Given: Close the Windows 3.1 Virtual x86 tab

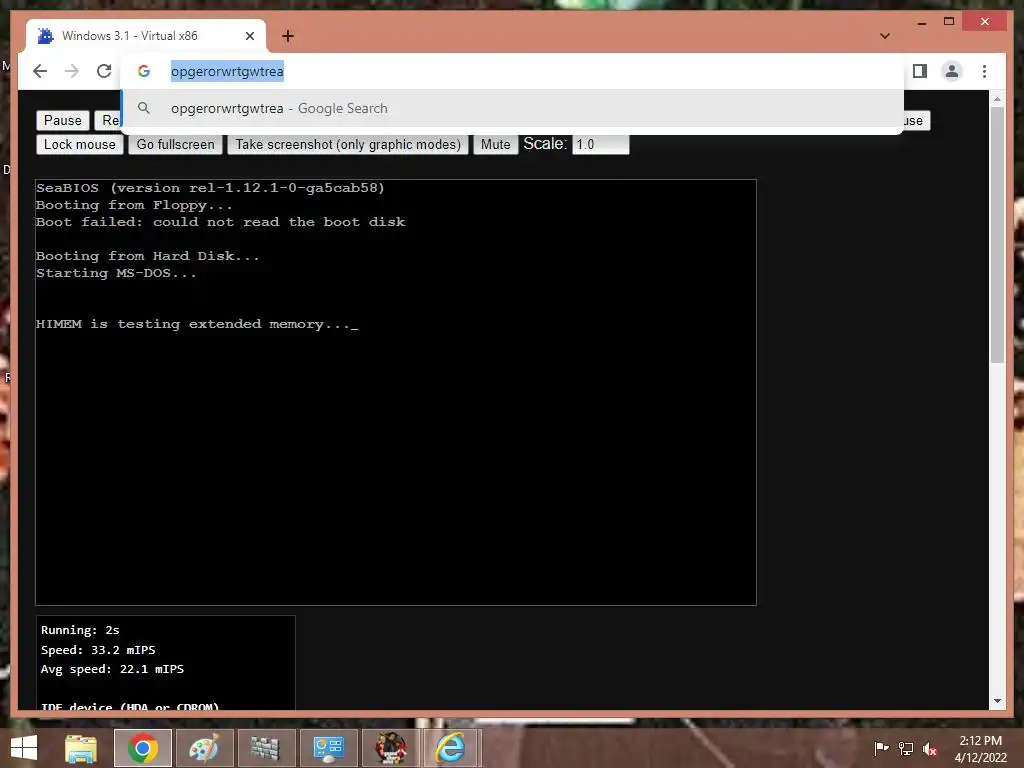Looking at the screenshot, I should coord(249,36).
